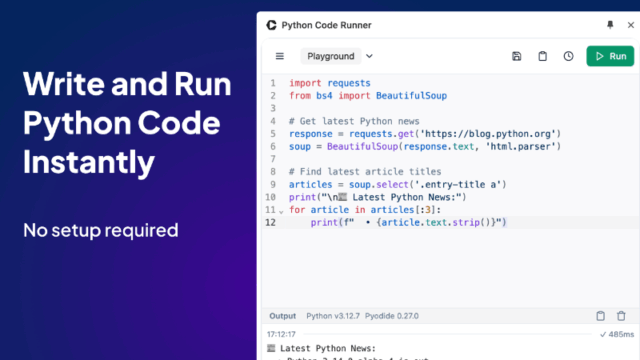Click the 'soup = BeautifulSoup(...)' line
Viewport: 640px width, 360px height.
[x=425, y=146]
